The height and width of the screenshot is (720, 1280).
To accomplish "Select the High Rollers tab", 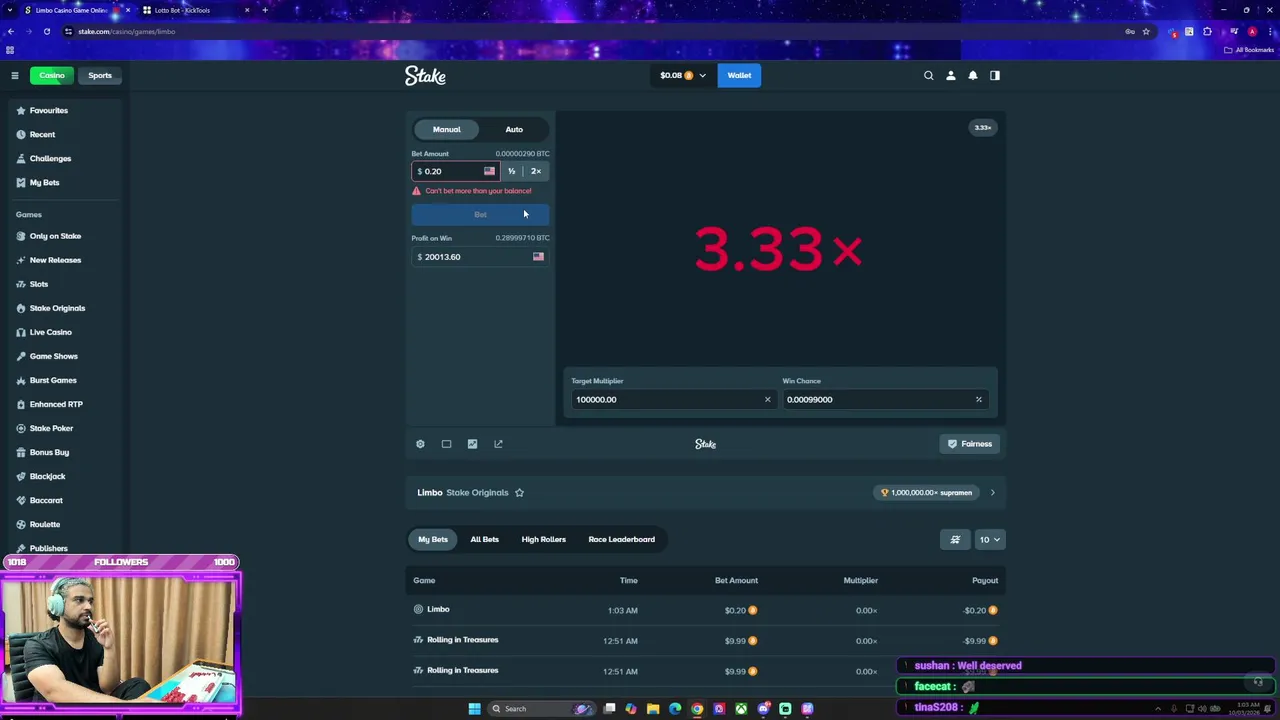I will (x=543, y=539).
